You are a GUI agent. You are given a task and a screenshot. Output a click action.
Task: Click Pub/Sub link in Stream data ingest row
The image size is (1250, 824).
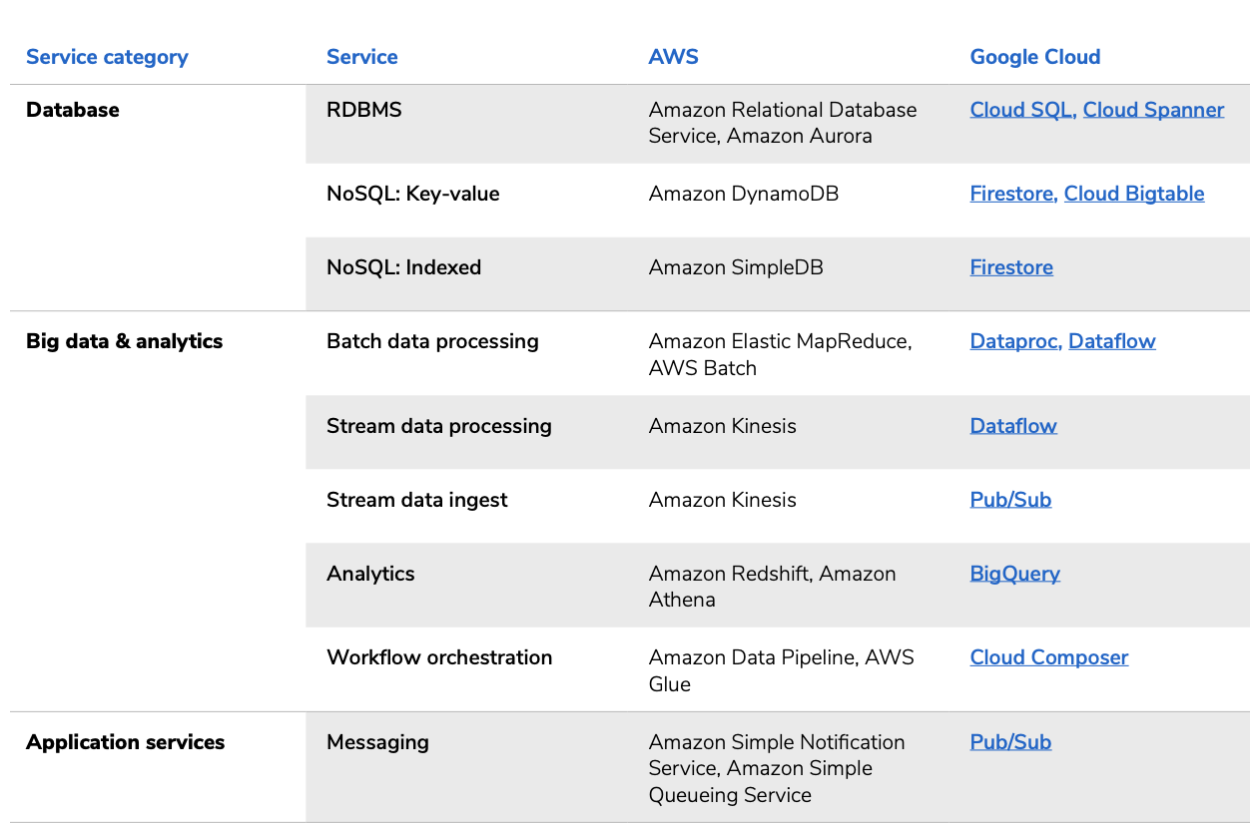click(x=1010, y=500)
